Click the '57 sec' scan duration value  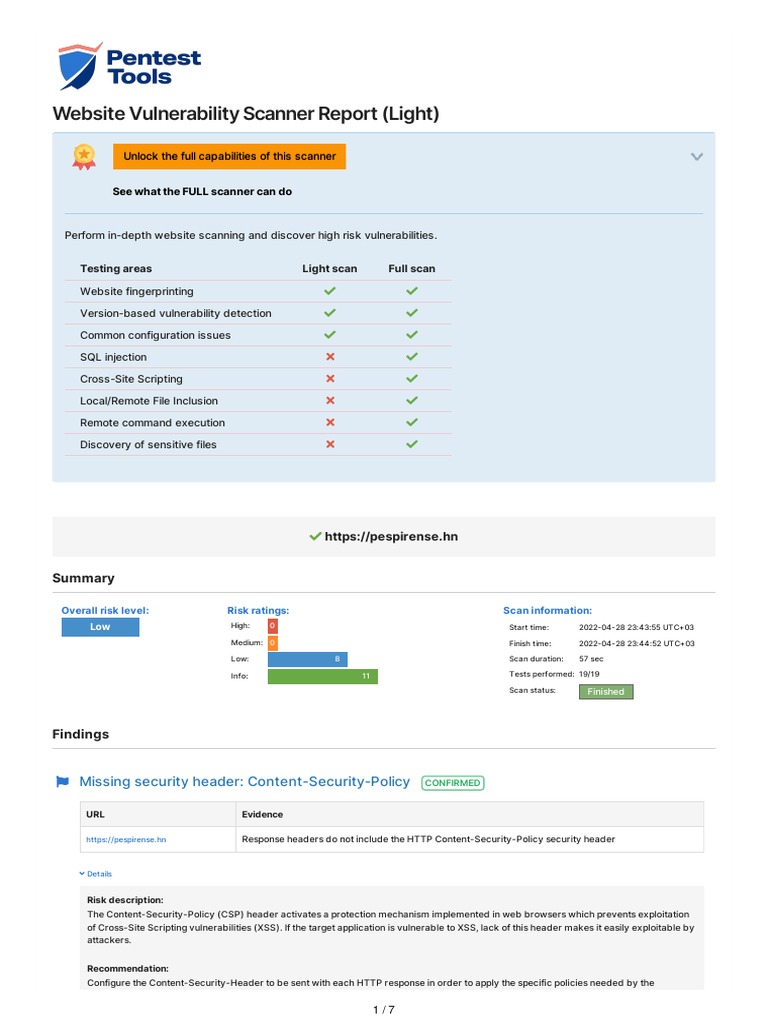[591, 659]
